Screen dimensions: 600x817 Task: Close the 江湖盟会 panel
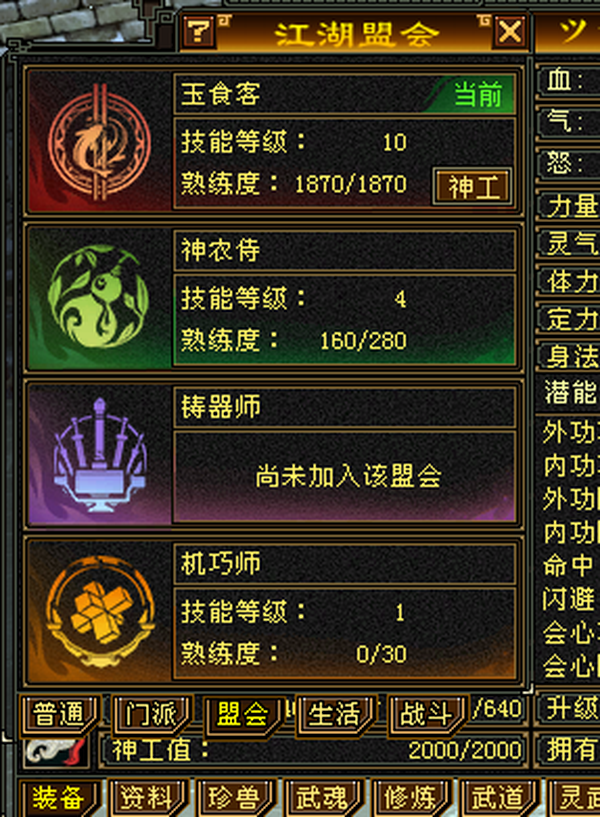click(x=509, y=32)
